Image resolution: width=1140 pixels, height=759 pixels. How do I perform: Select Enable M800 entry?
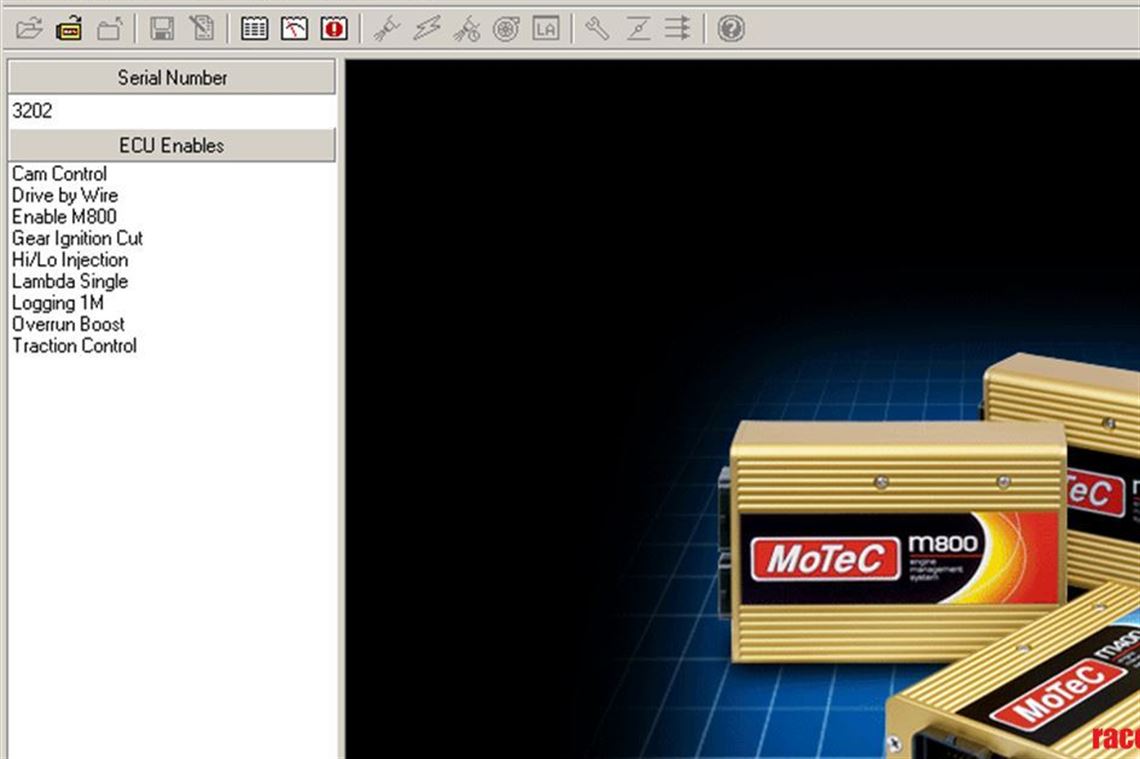(x=64, y=217)
